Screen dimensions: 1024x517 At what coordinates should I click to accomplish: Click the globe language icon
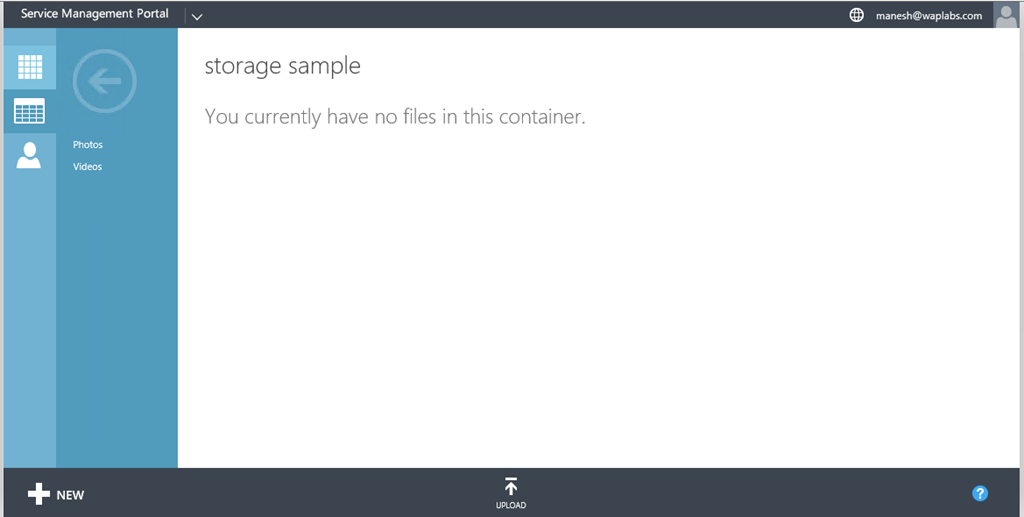[856, 15]
